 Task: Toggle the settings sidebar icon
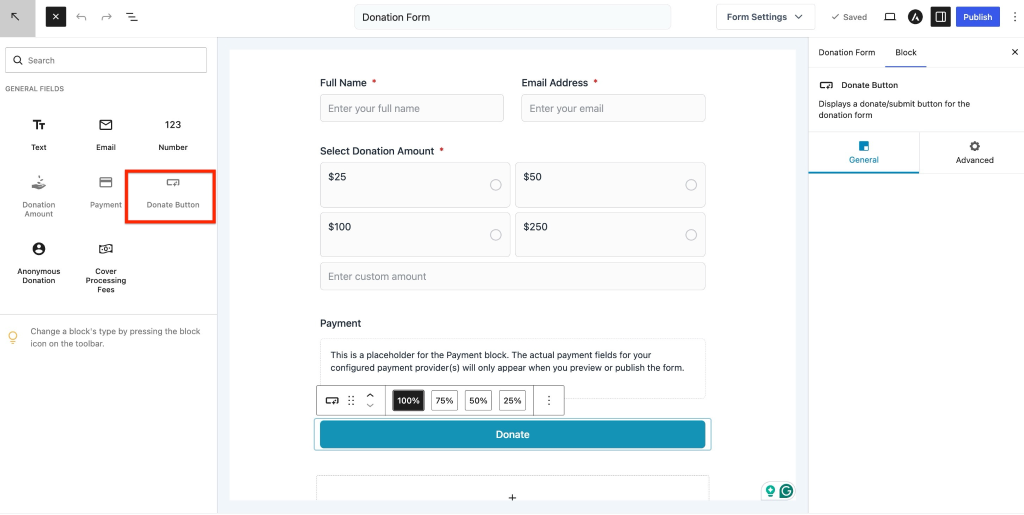coord(940,17)
